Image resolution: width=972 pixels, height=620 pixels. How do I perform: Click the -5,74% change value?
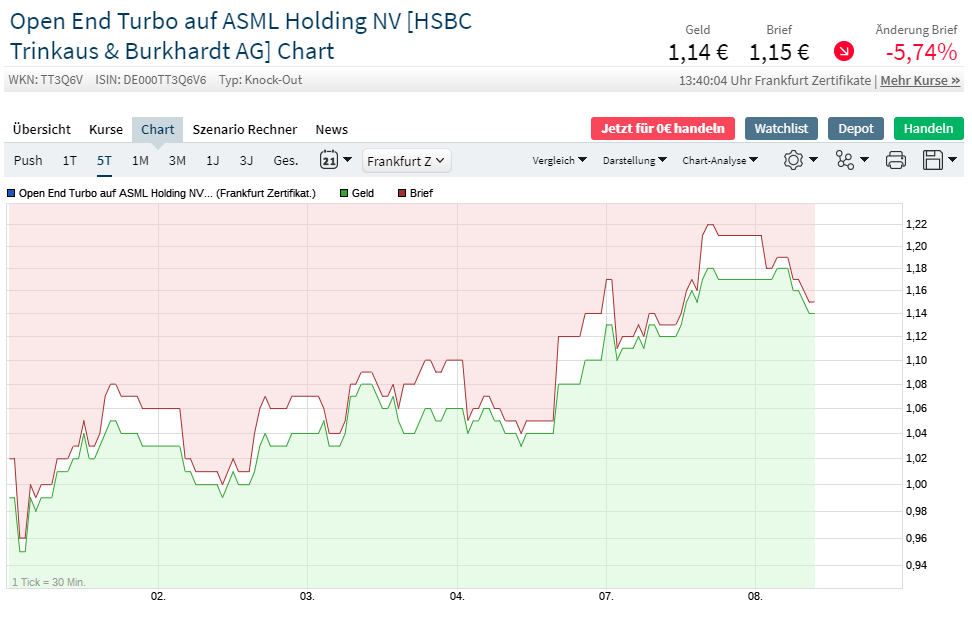921,52
